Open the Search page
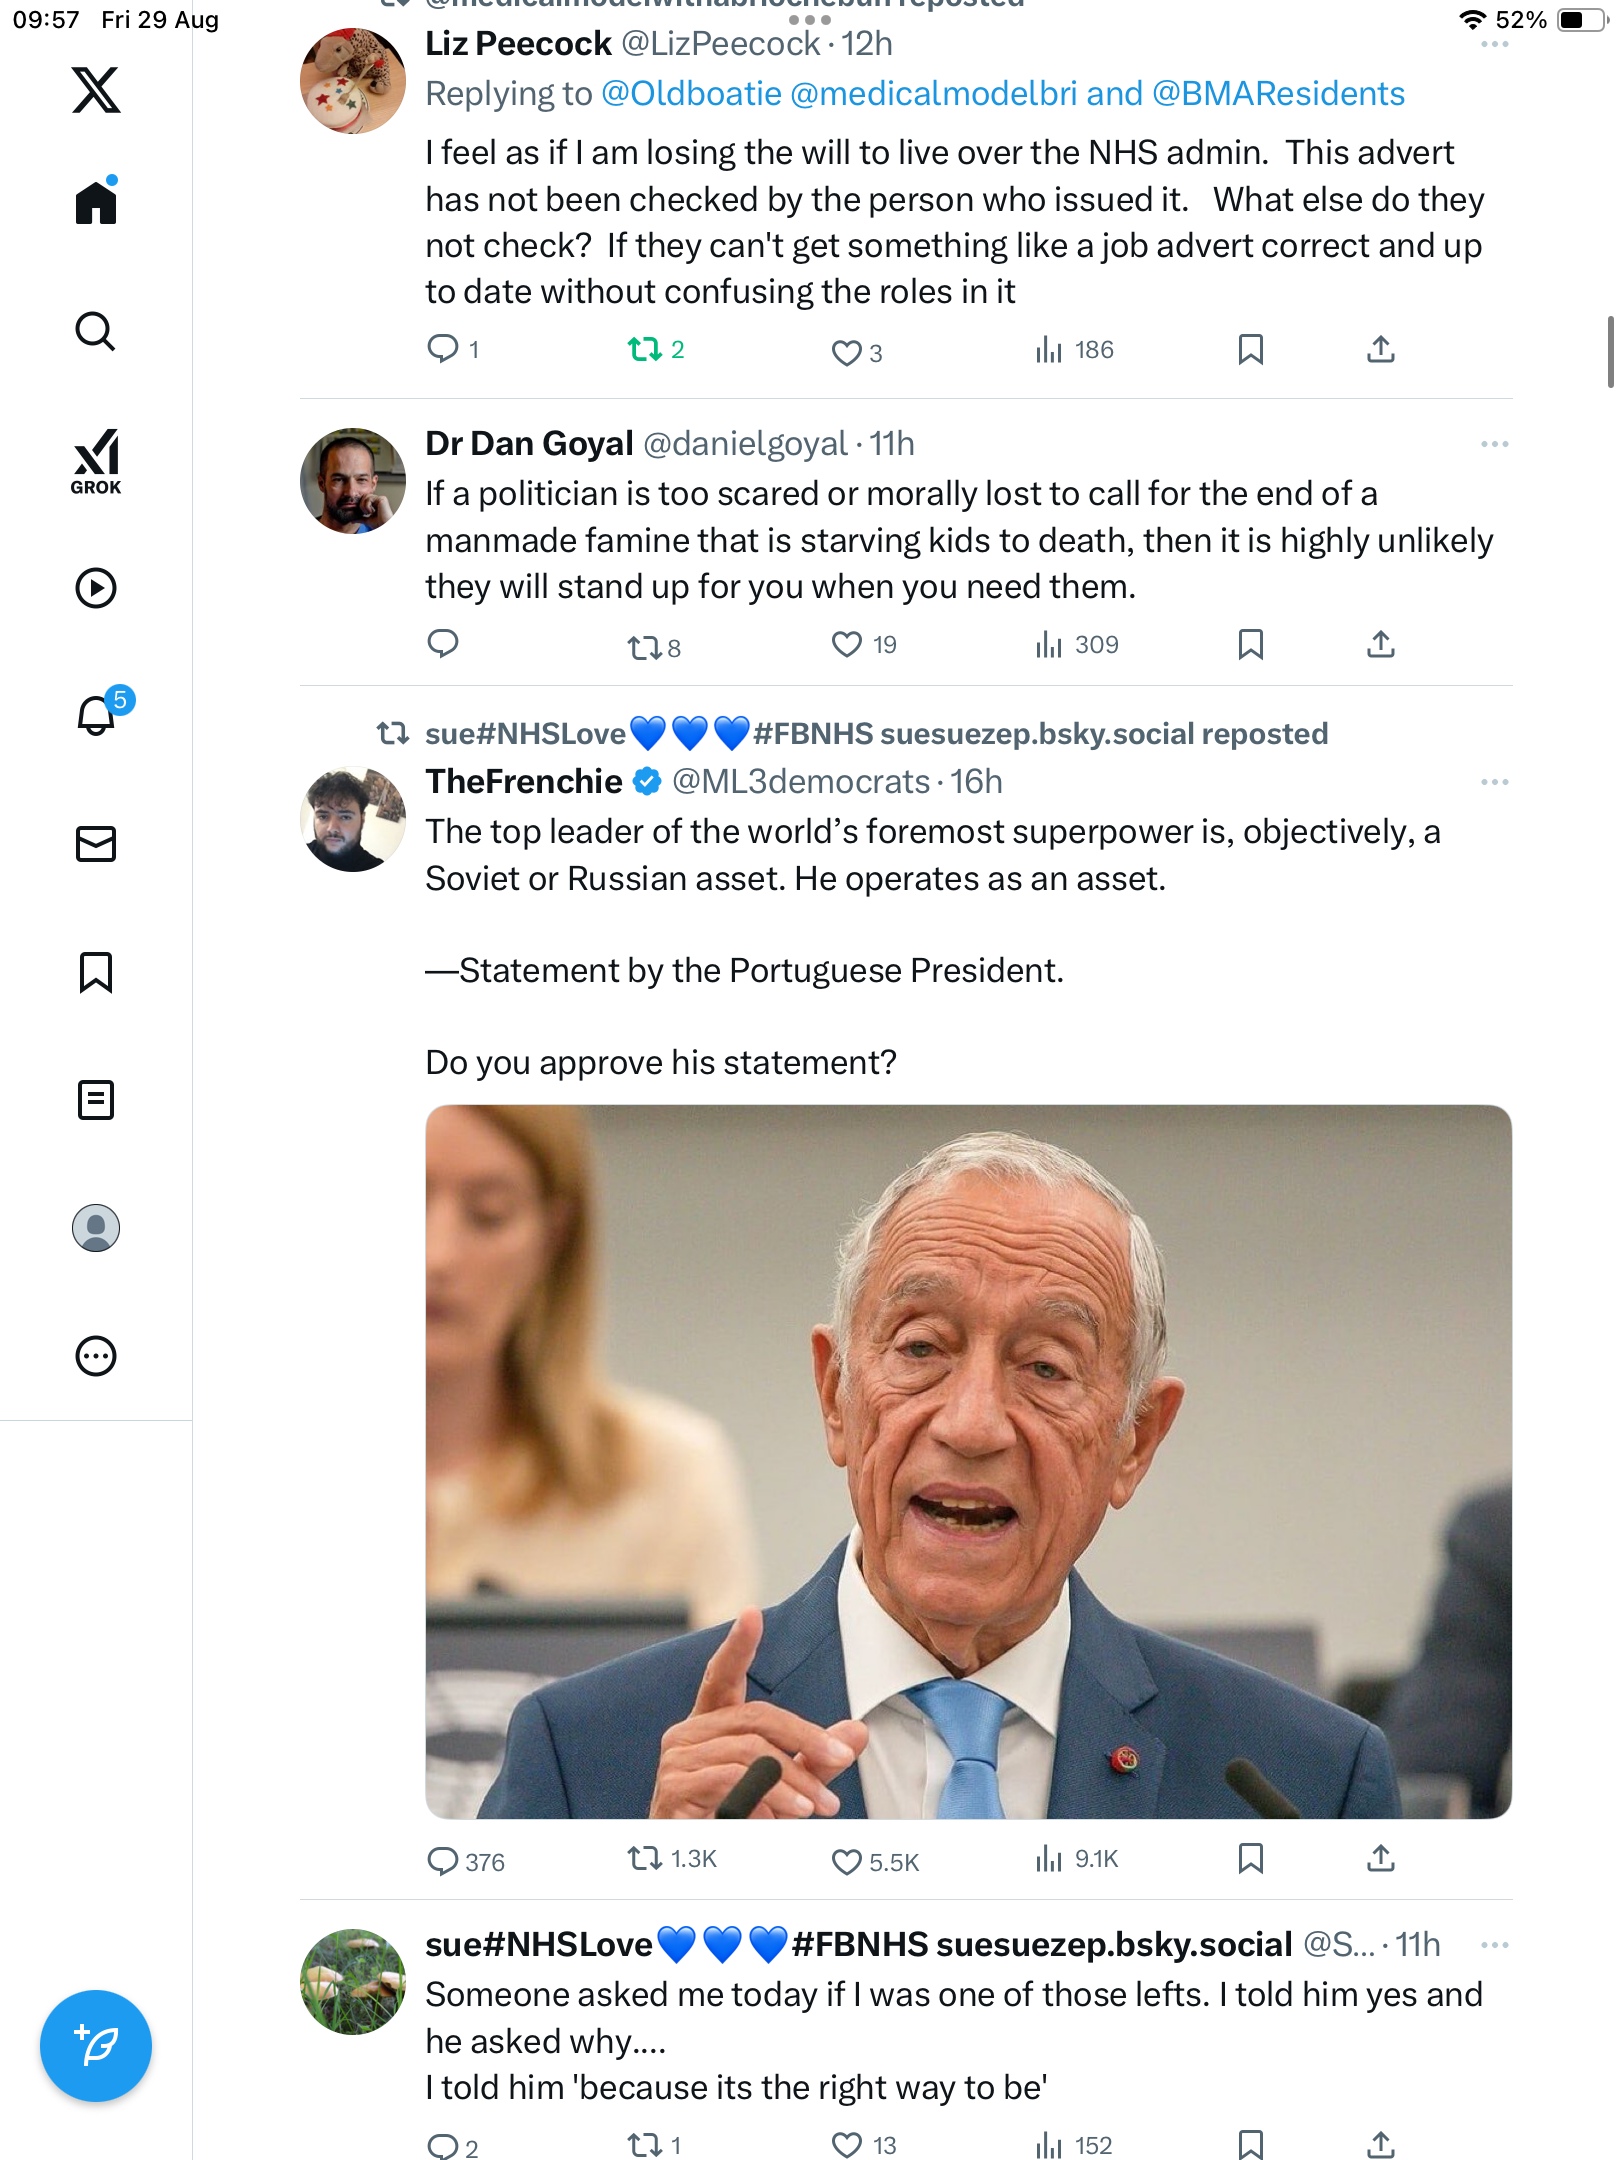This screenshot has width=1620, height=2160. click(x=96, y=331)
